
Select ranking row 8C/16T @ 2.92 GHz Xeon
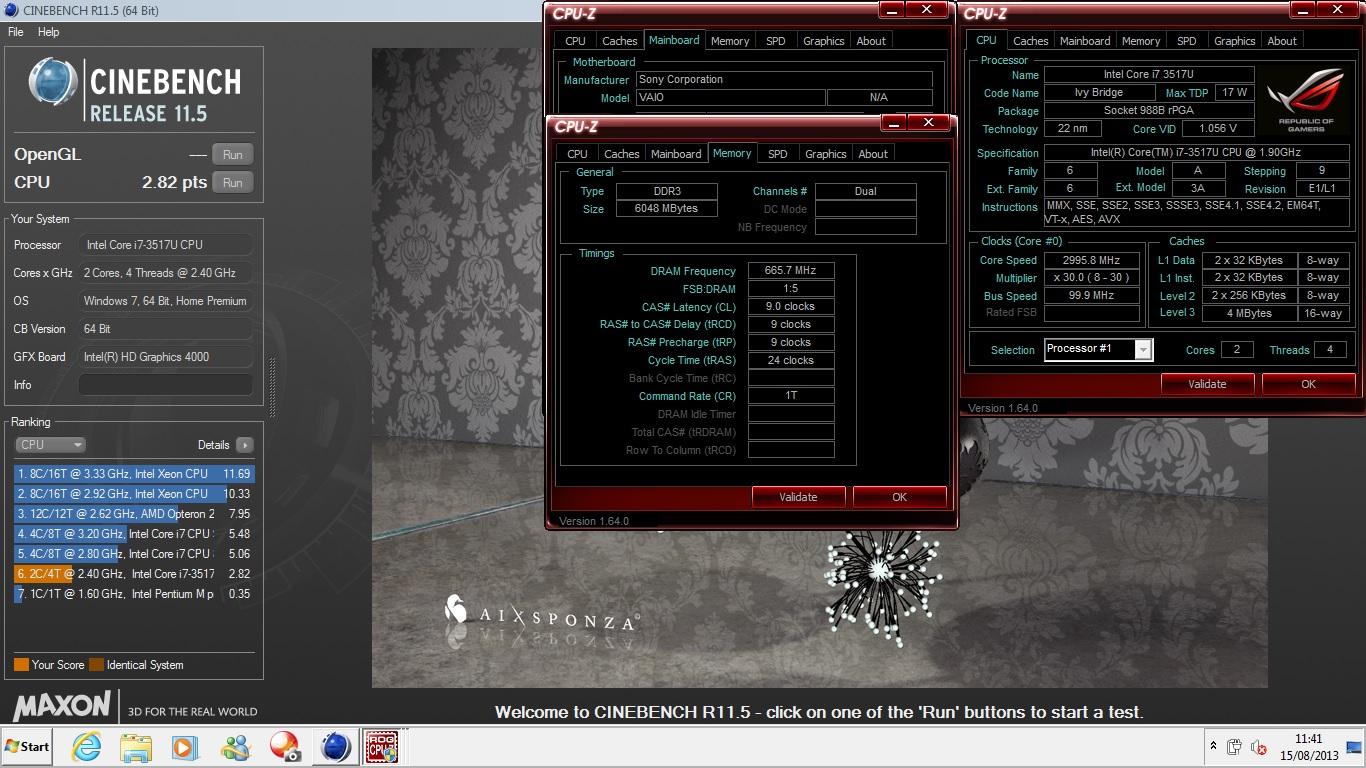(134, 494)
